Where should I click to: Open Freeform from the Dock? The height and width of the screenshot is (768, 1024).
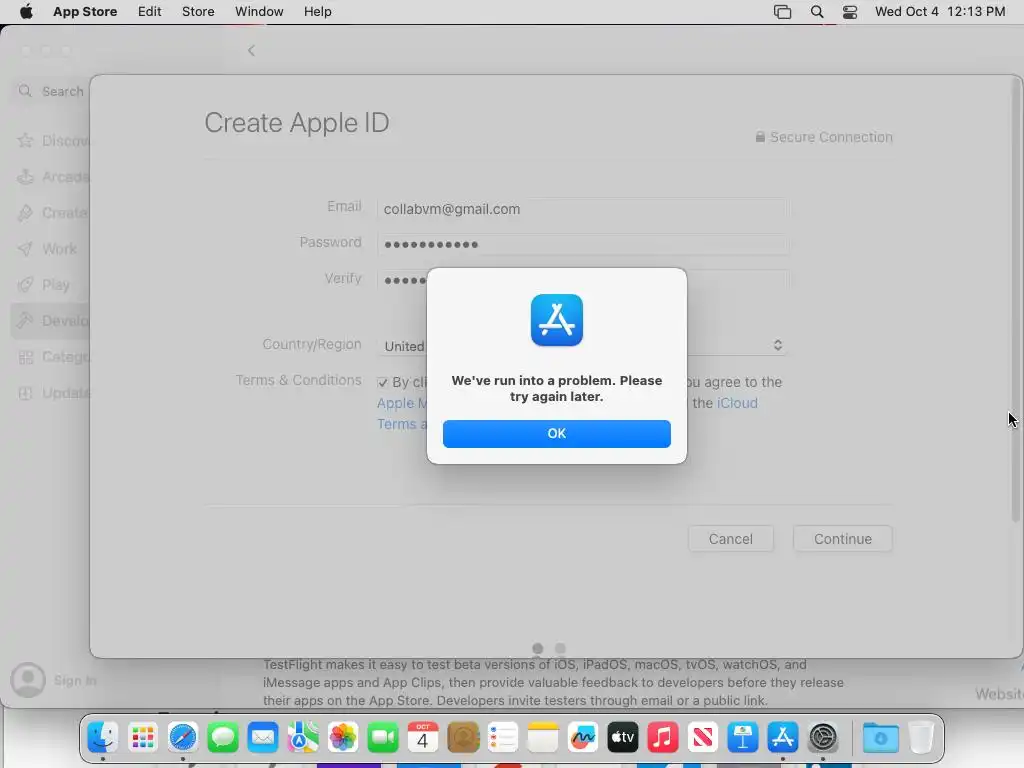(x=583, y=738)
